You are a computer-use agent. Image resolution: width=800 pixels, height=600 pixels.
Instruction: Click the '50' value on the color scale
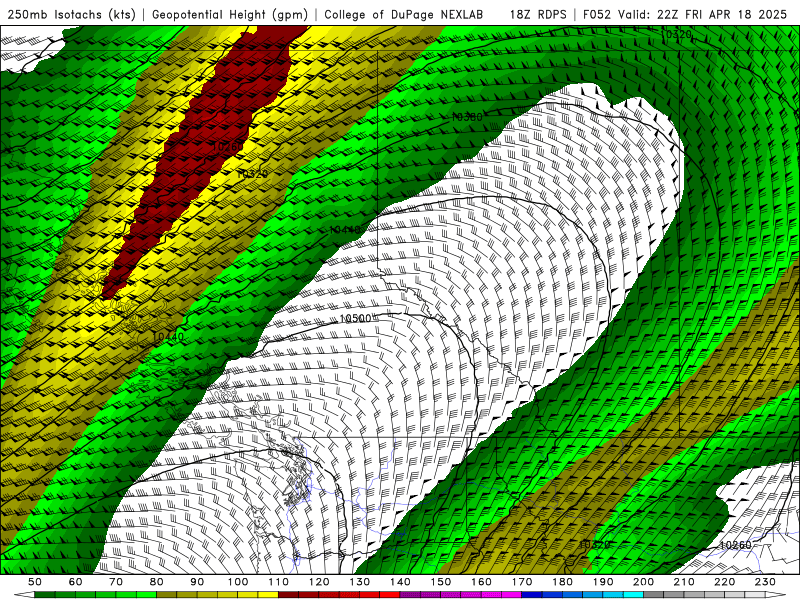click(35, 582)
